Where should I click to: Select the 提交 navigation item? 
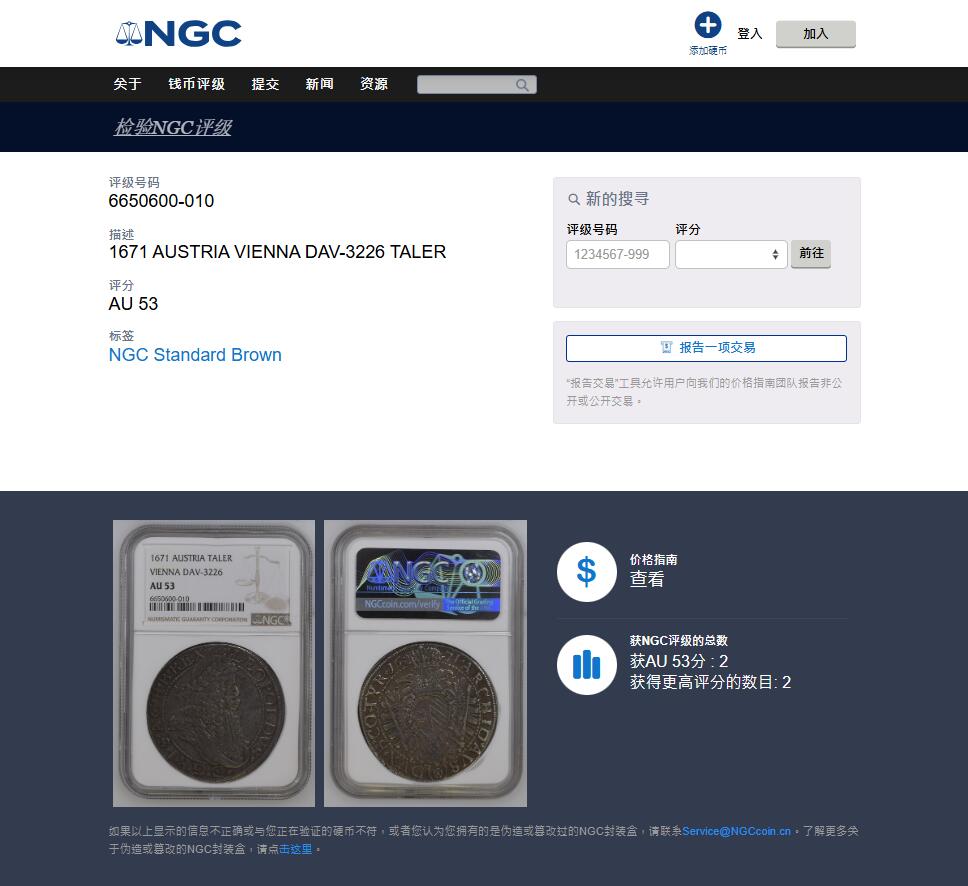pos(265,84)
